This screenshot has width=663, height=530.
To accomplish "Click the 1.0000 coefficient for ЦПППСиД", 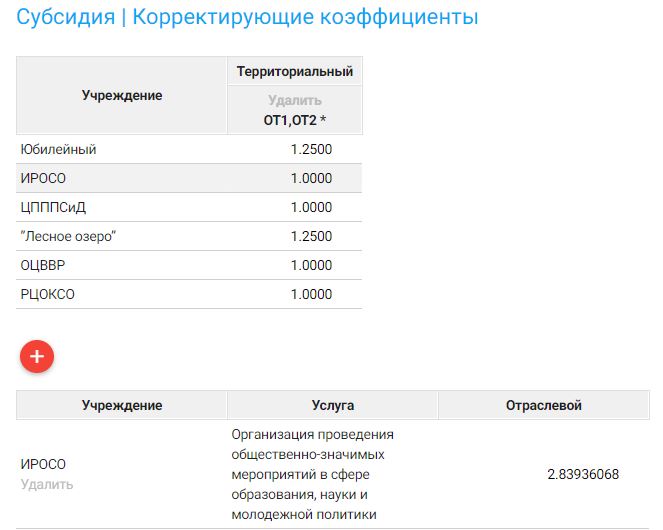I will coord(311,208).
